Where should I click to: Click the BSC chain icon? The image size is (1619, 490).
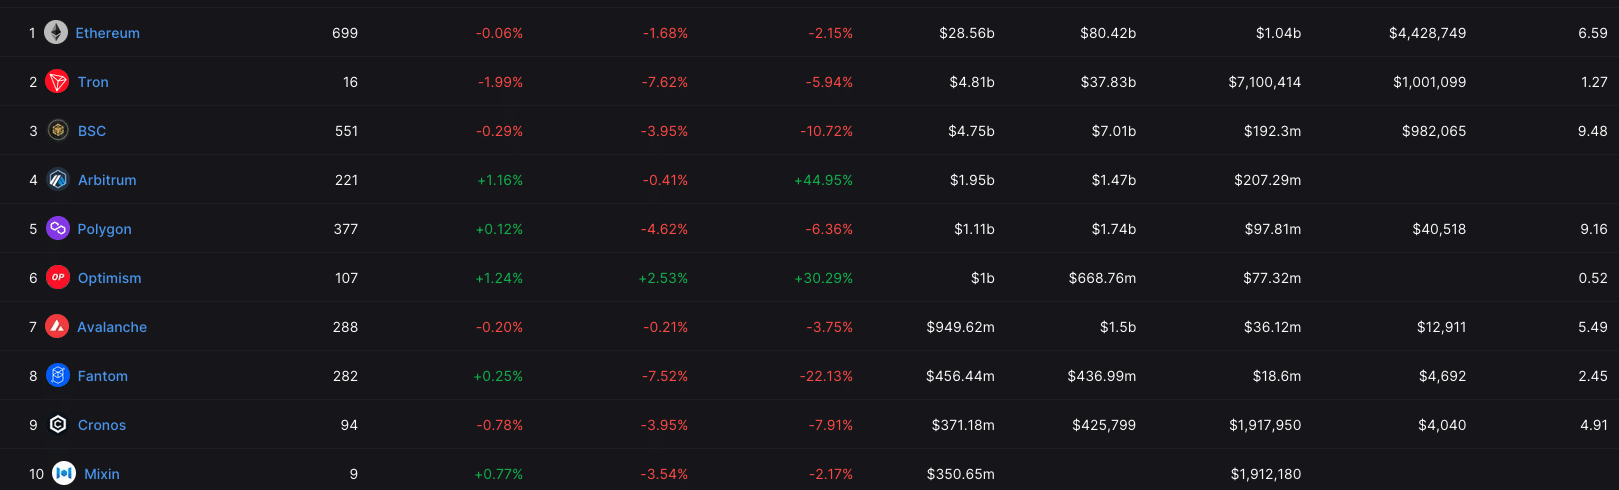coord(58,131)
